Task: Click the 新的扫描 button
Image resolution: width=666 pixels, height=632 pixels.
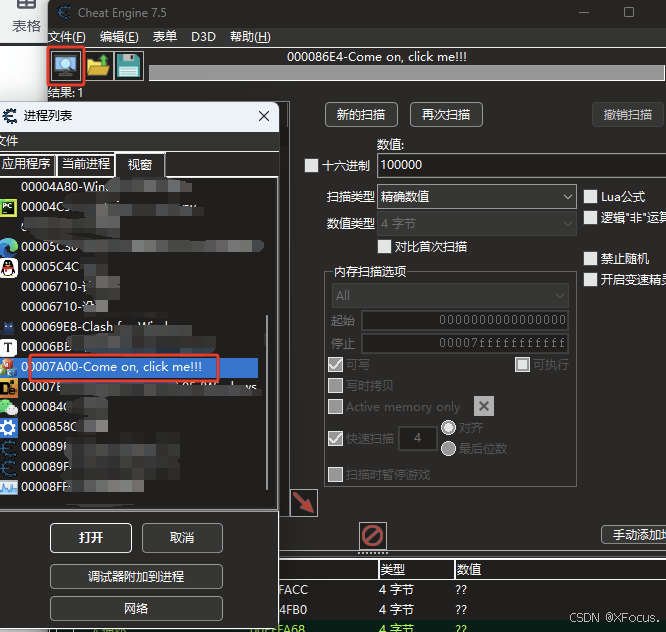Action: [361, 115]
